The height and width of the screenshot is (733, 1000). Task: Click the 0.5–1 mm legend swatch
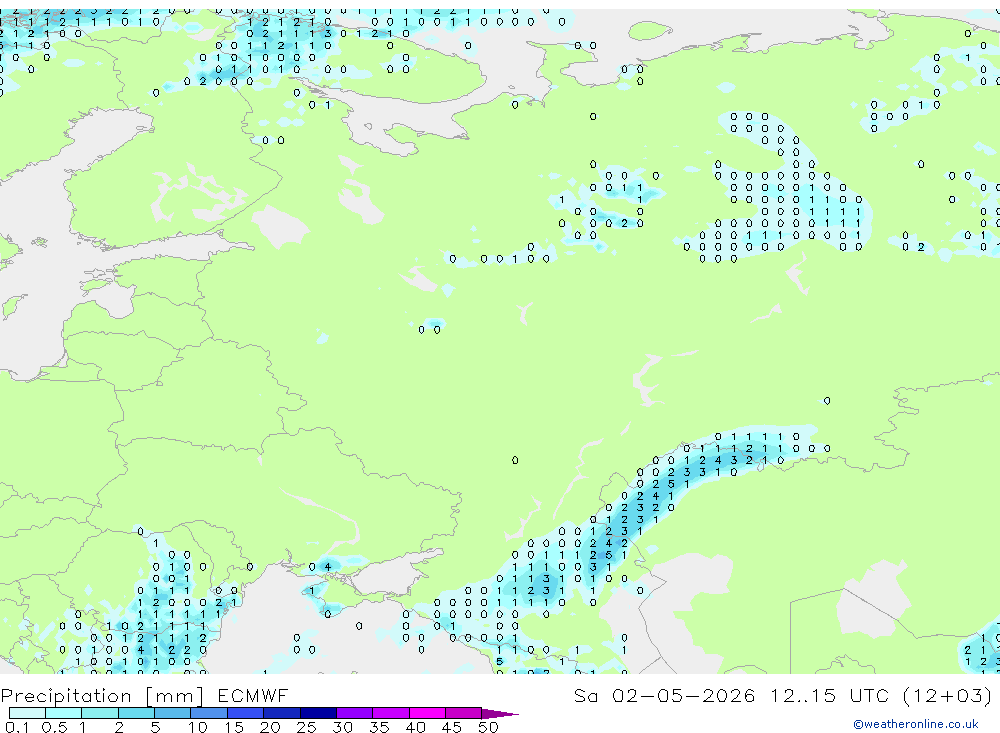coord(63,713)
